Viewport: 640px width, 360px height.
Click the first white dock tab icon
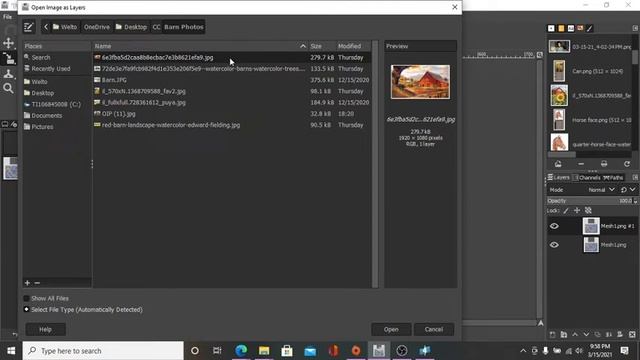pyautogui.click(x=551, y=28)
